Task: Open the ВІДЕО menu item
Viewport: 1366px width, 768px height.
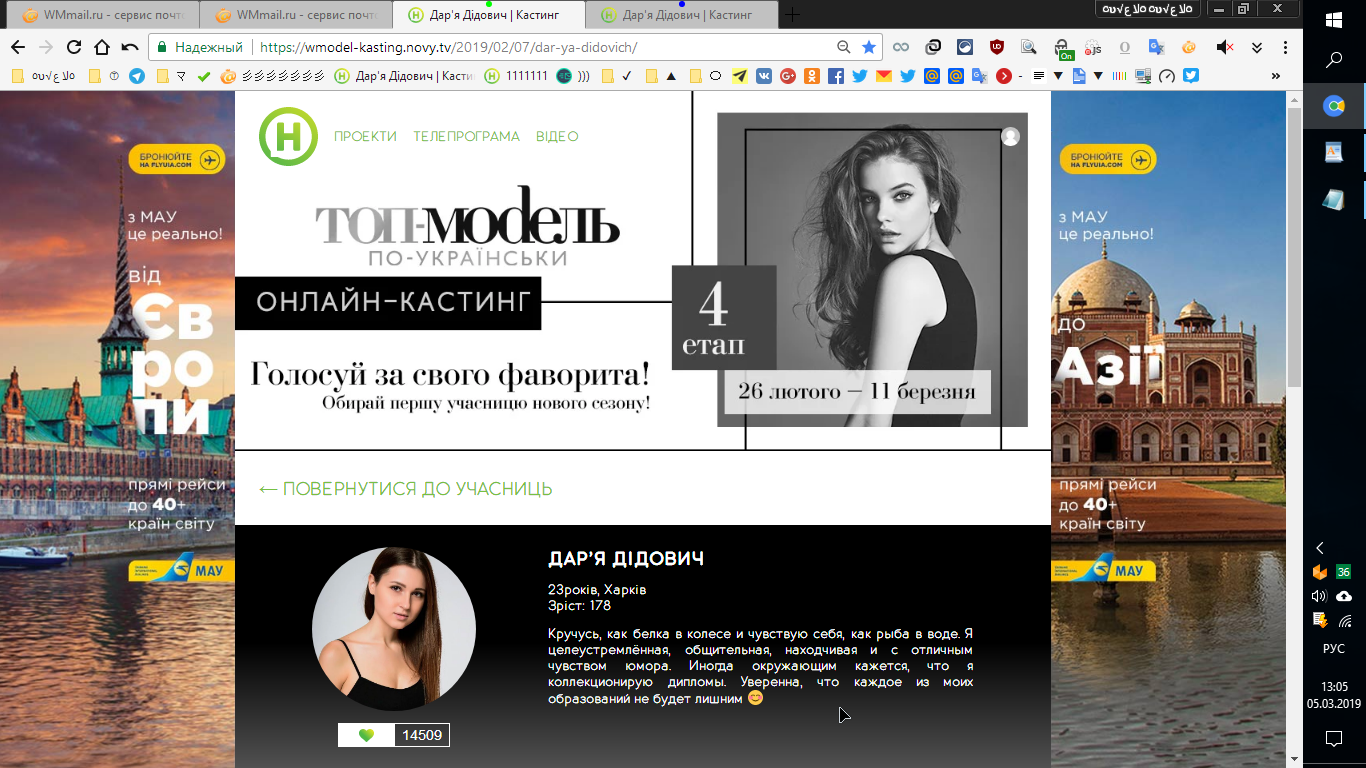Action: coord(557,137)
